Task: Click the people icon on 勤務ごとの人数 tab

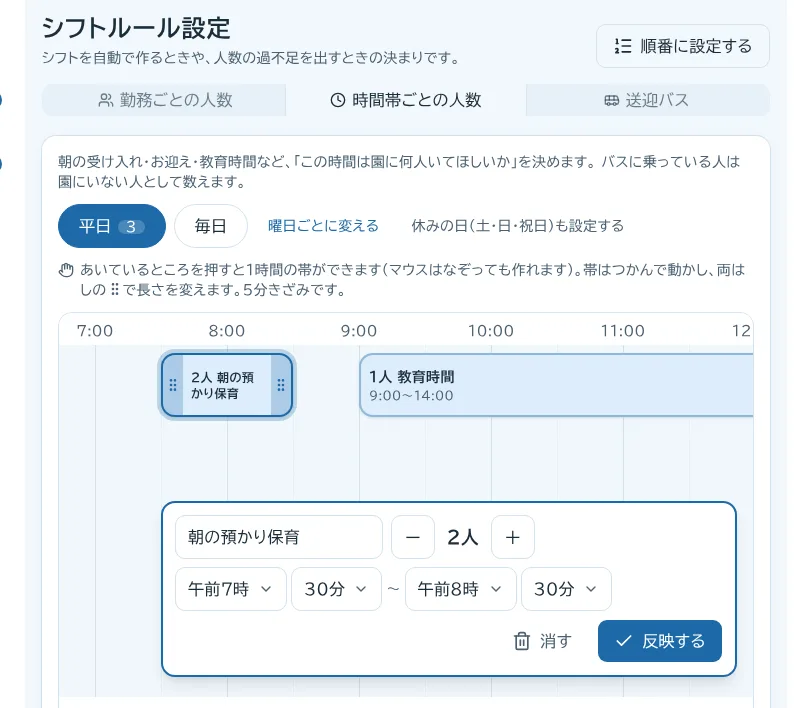Action: (x=105, y=100)
